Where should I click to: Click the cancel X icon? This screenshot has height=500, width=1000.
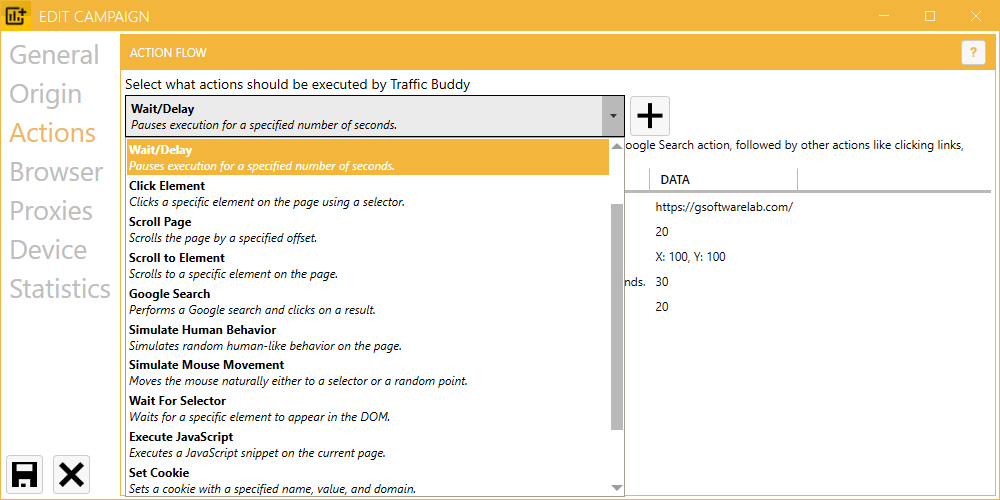pyautogui.click(x=72, y=474)
